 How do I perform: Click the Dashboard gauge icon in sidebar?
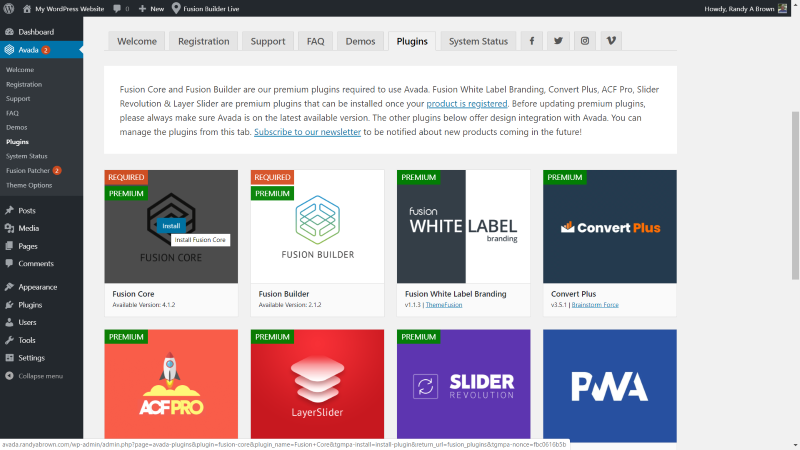point(9,32)
